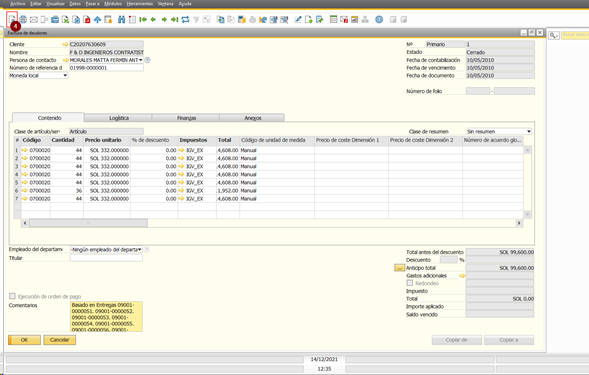Click the Precio unitario column header
The image size is (589, 375).
tap(107, 140)
